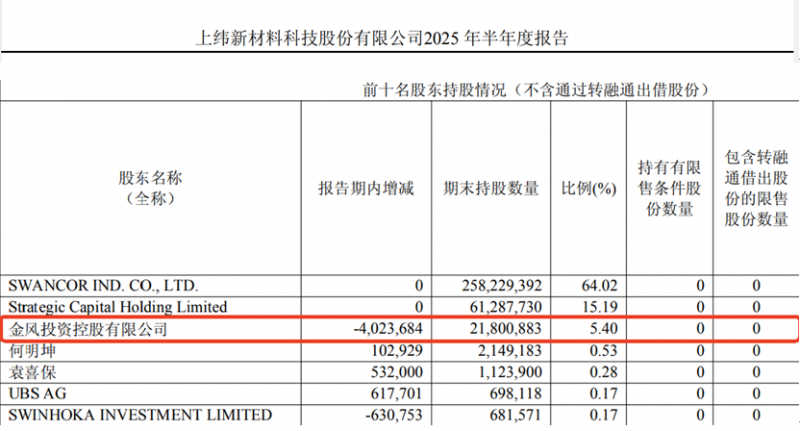This screenshot has width=800, height=431.
Task: Select holding quantity 61,287,730
Action: 506,307
